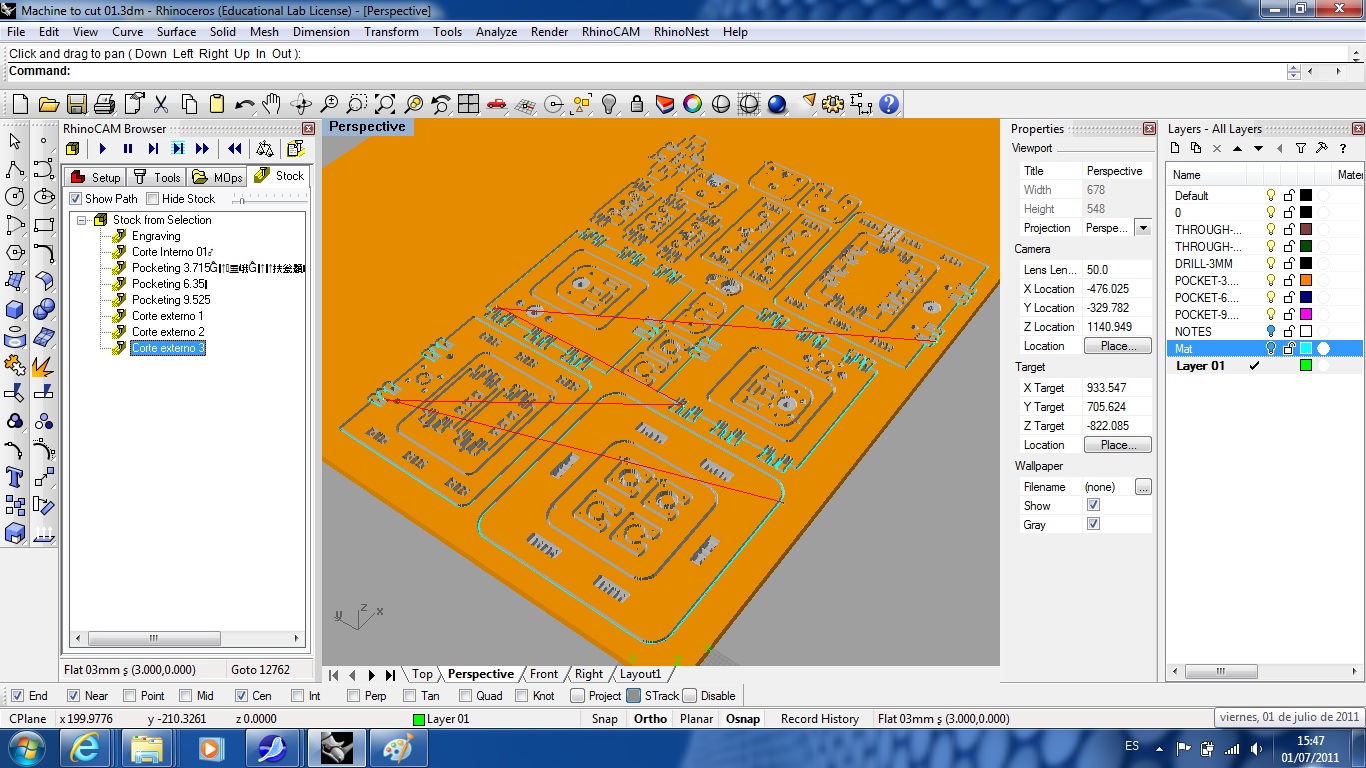The height and width of the screenshot is (768, 1366).
Task: Click the puzzle piece Join tool
Action: (x=15, y=365)
